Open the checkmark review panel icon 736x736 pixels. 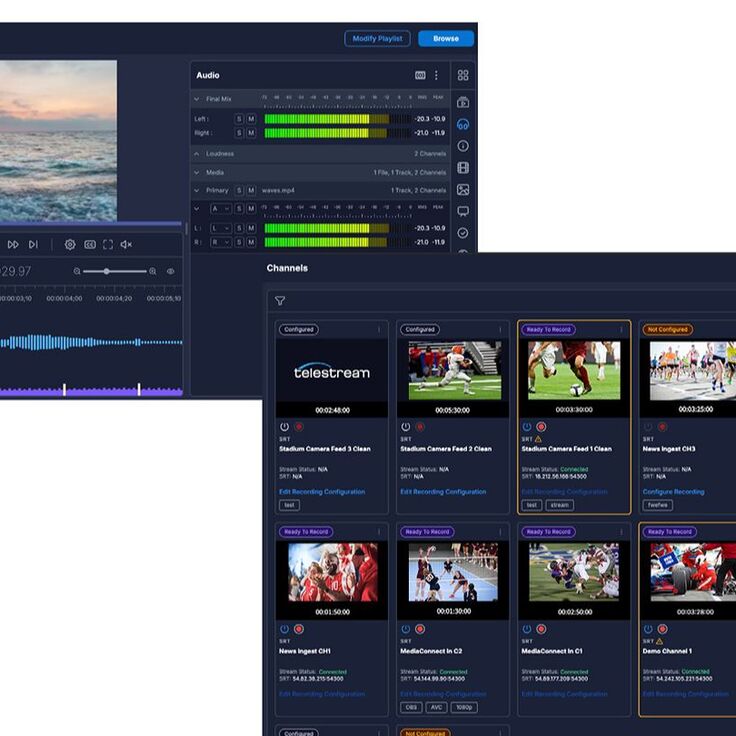(463, 233)
